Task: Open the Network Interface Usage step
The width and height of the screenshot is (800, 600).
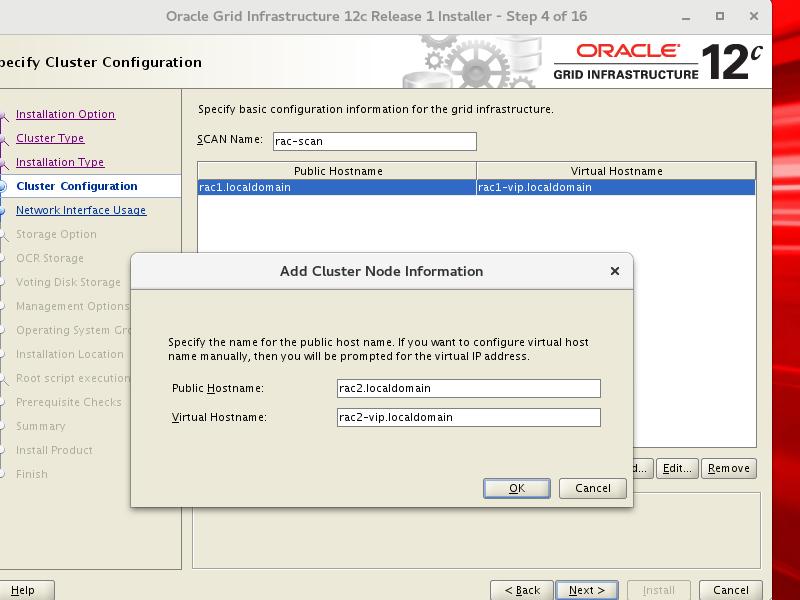Action: point(81,210)
